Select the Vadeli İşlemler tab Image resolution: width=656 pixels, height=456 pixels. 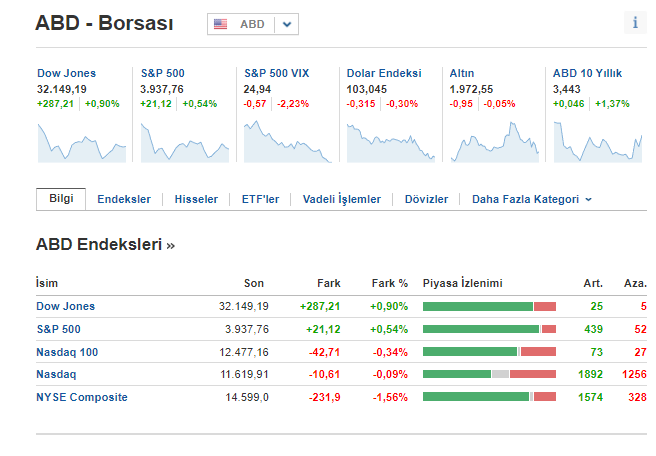coord(342,199)
